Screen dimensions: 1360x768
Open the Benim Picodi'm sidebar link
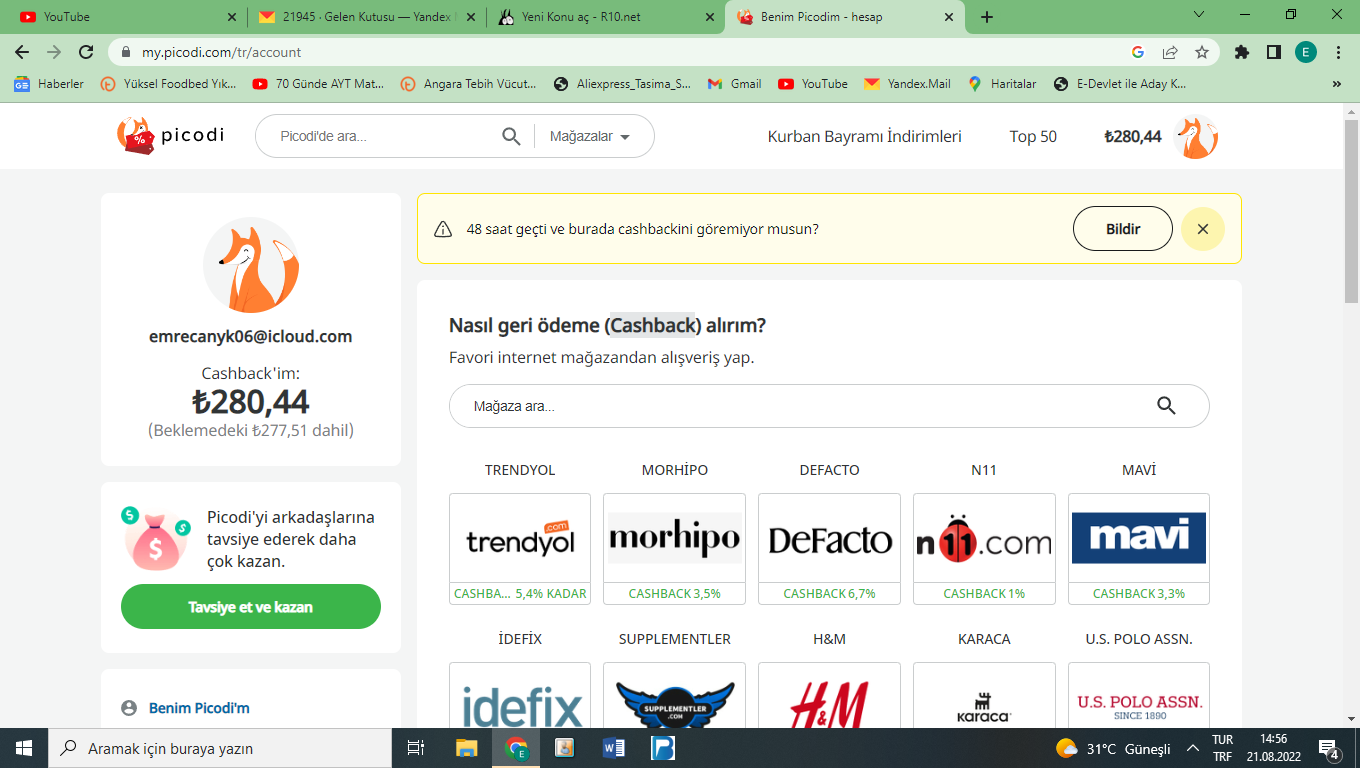[199, 708]
